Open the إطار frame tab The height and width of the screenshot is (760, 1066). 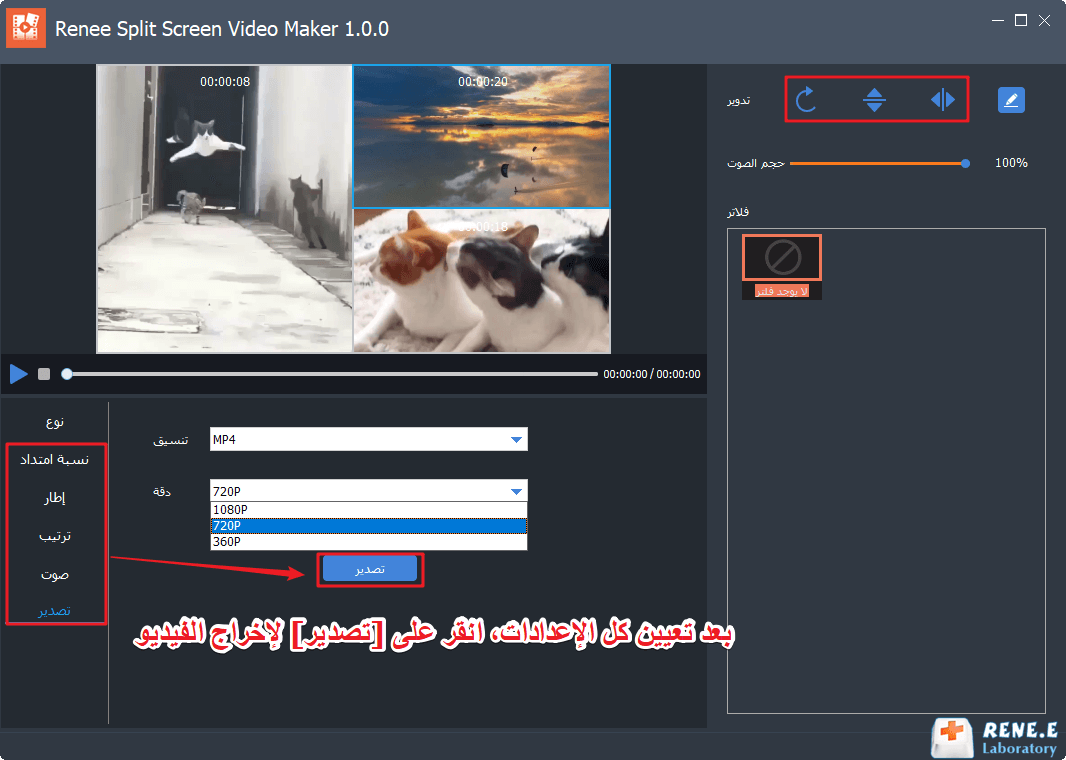tap(55, 498)
